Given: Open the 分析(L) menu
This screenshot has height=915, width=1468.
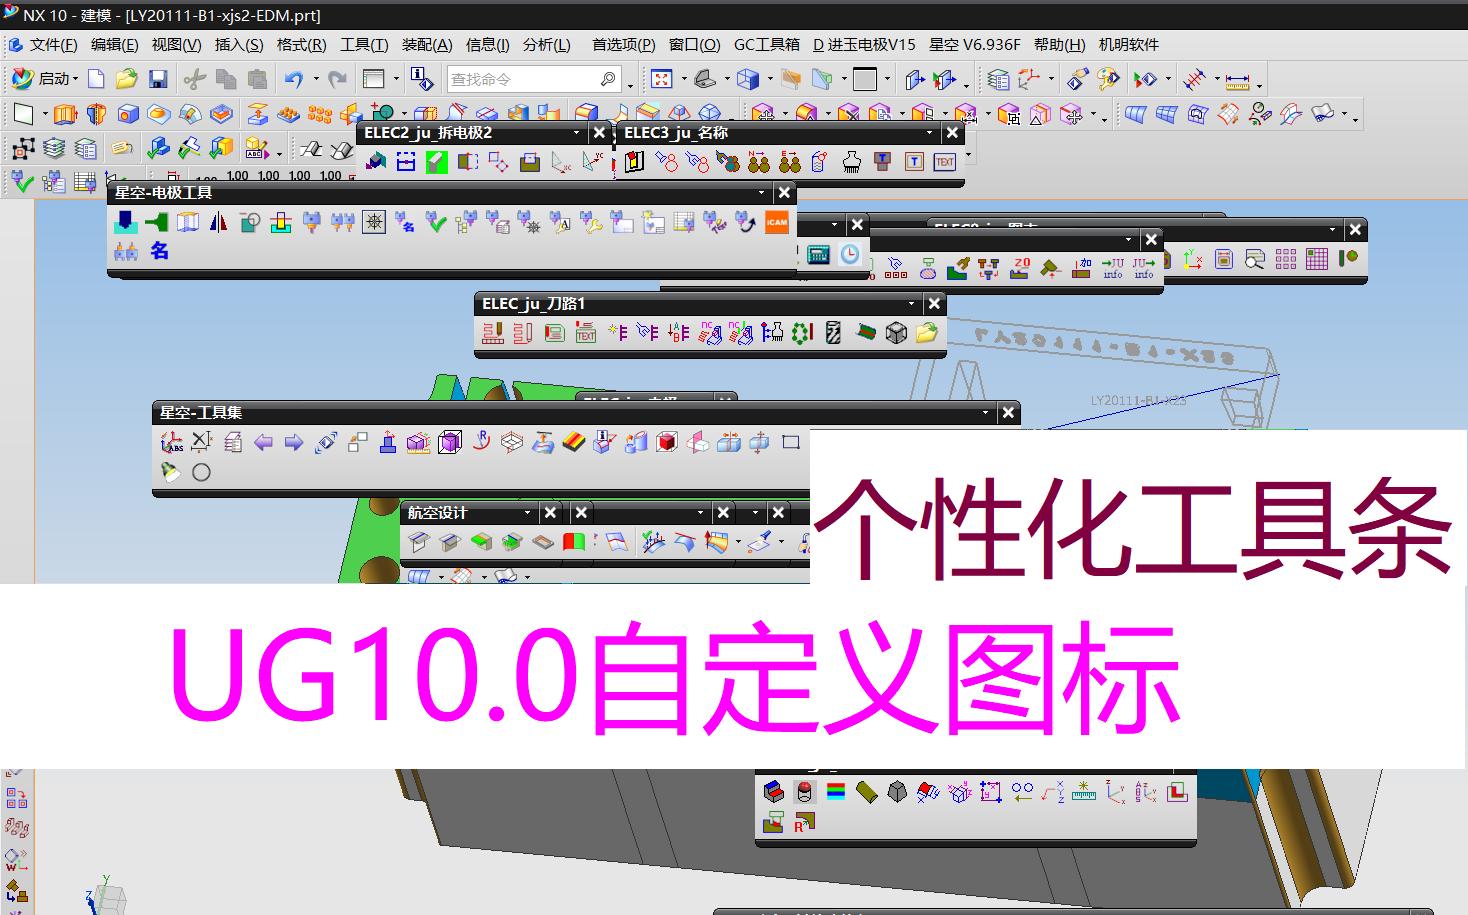Looking at the screenshot, I should click(x=547, y=45).
